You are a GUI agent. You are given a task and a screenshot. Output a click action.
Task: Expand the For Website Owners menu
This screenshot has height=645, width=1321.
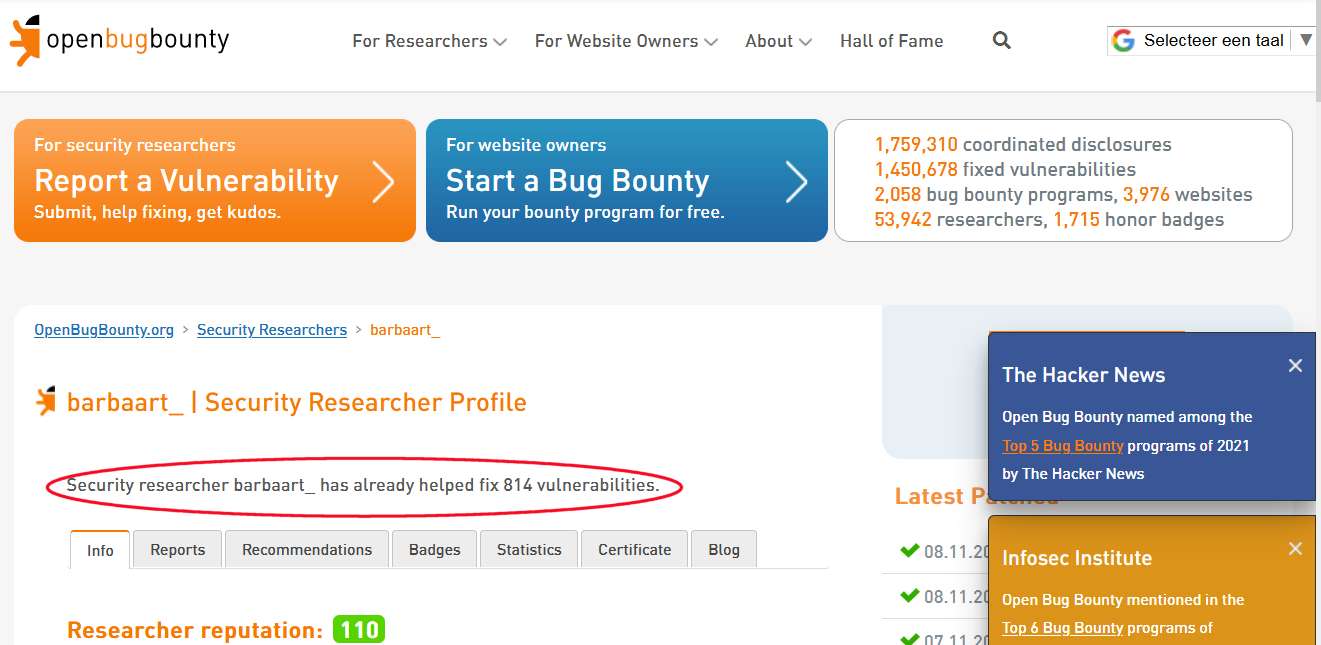tap(626, 41)
